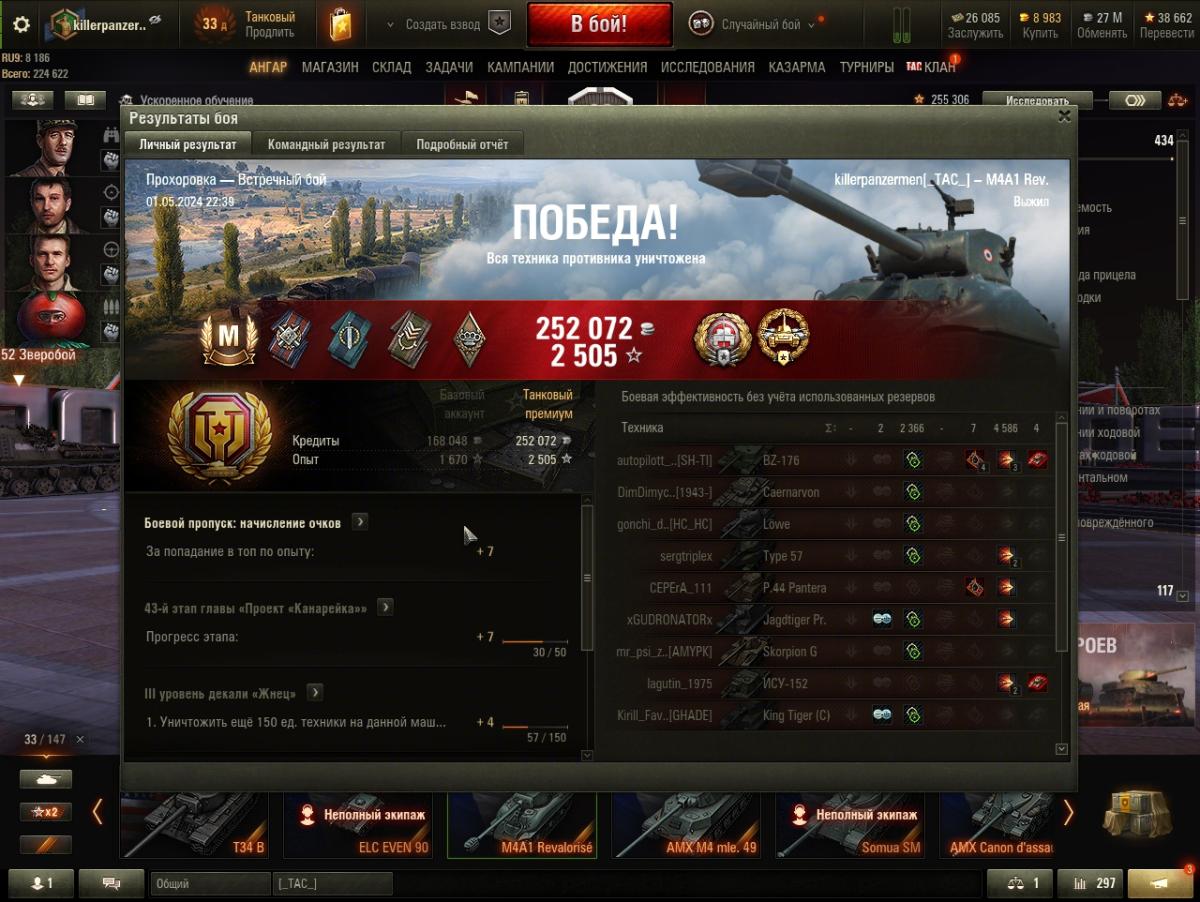Click the red В бой! button
Viewport: 1200px width, 902px height.
pyautogui.click(x=599, y=24)
